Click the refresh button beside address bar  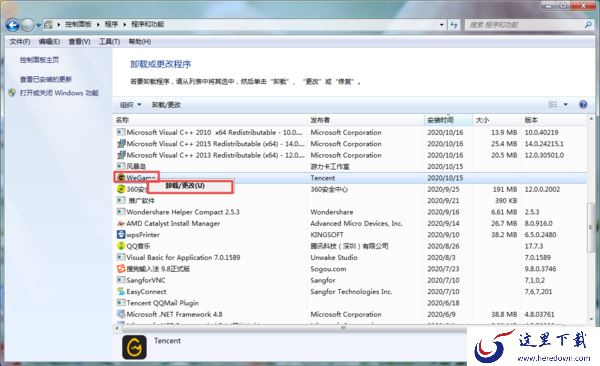454,25
